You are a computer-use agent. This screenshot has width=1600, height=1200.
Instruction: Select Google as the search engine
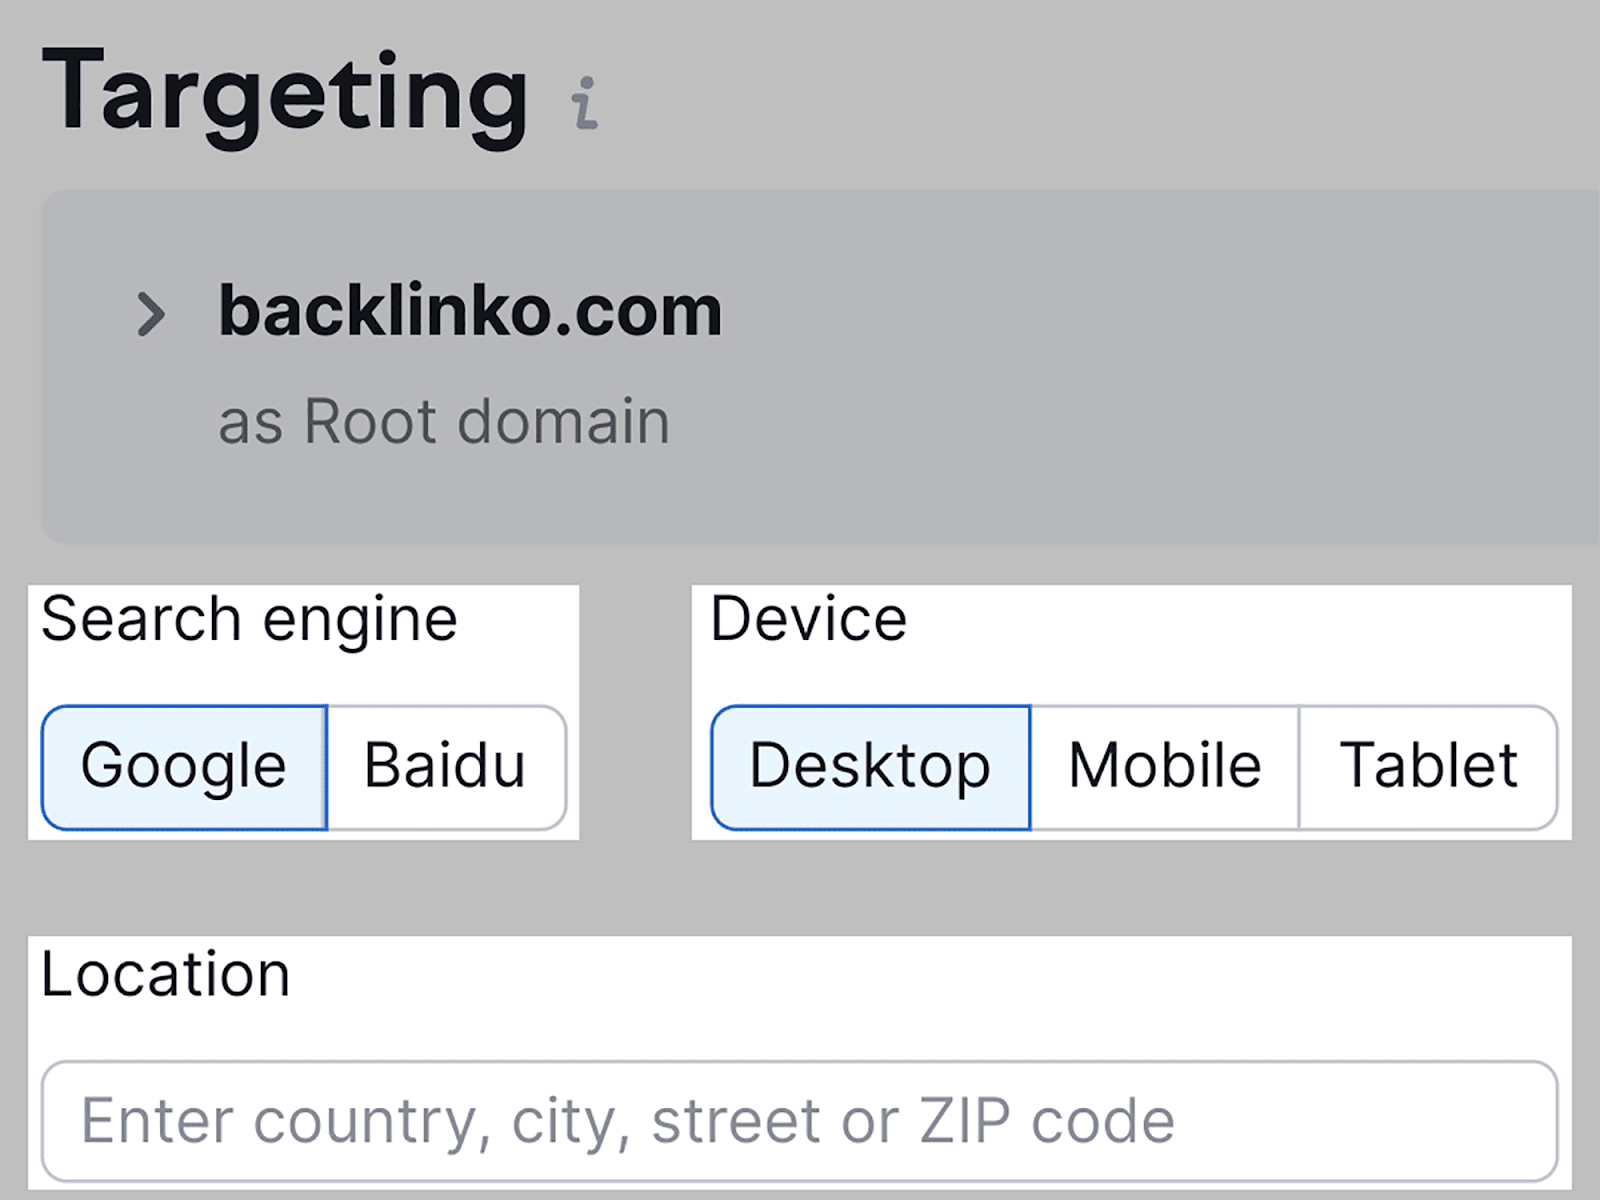click(184, 767)
